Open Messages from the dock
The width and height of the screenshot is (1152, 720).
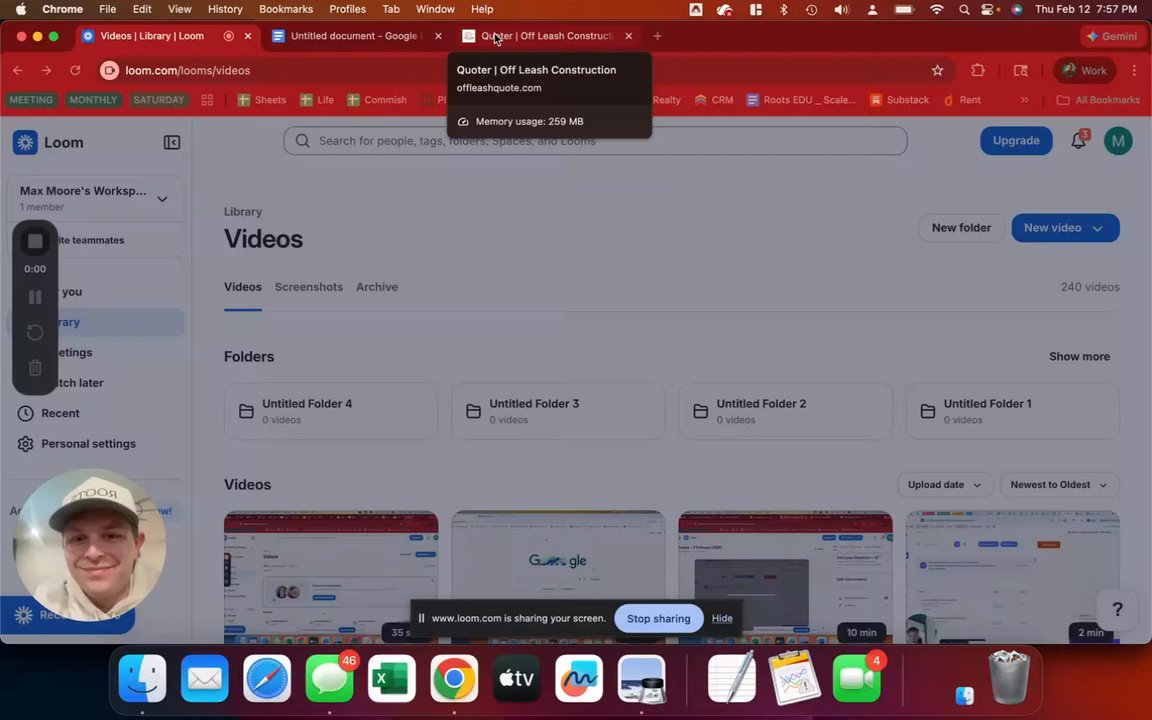point(329,678)
